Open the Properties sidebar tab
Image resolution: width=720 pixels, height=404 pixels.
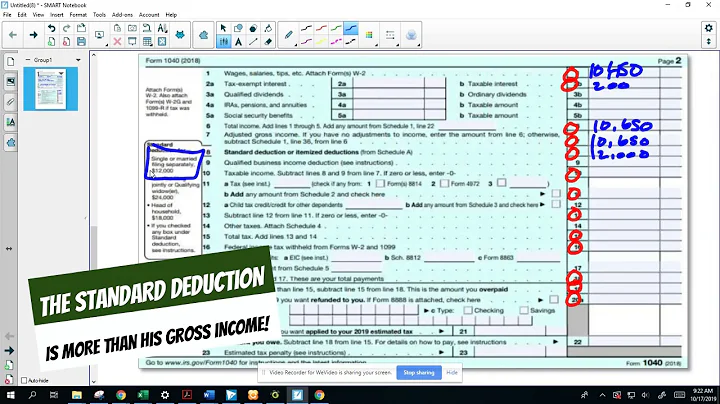coord(11,122)
